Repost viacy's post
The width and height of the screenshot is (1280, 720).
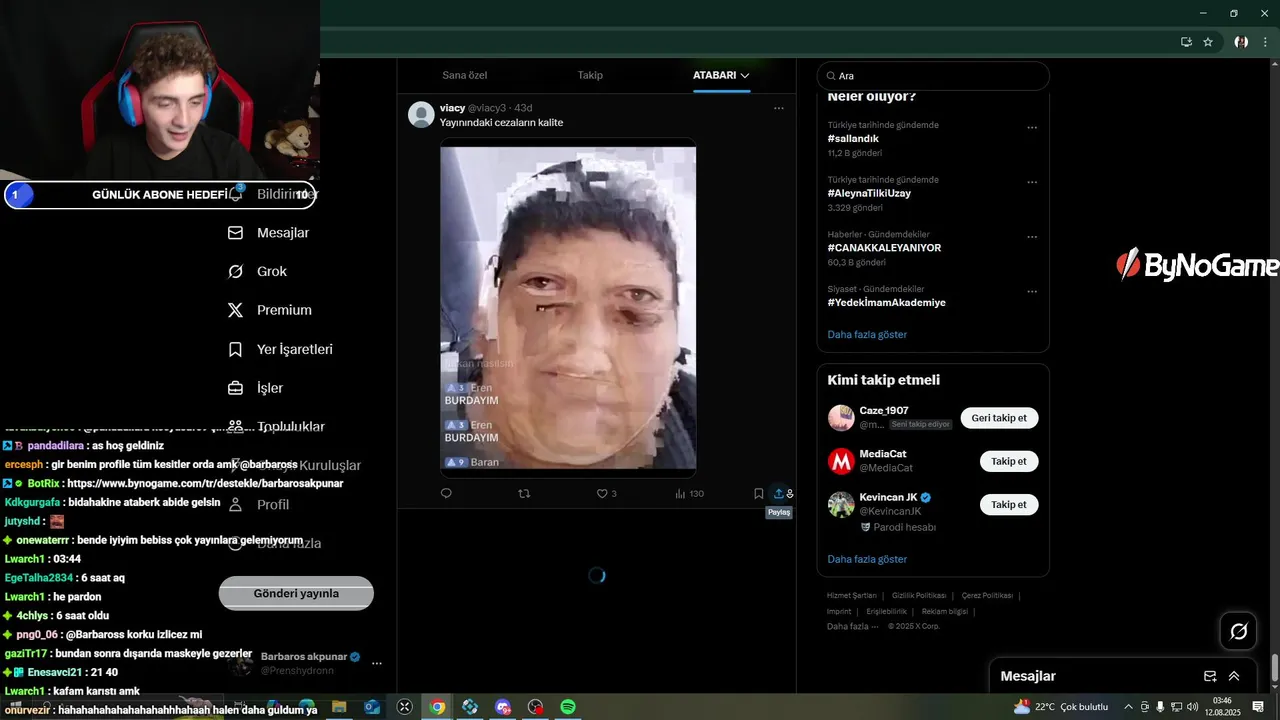[x=524, y=493]
